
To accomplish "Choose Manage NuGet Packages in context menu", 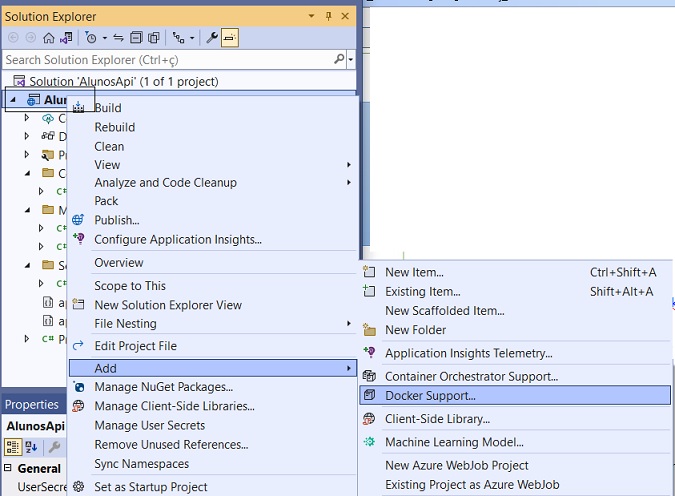I will [x=163, y=387].
